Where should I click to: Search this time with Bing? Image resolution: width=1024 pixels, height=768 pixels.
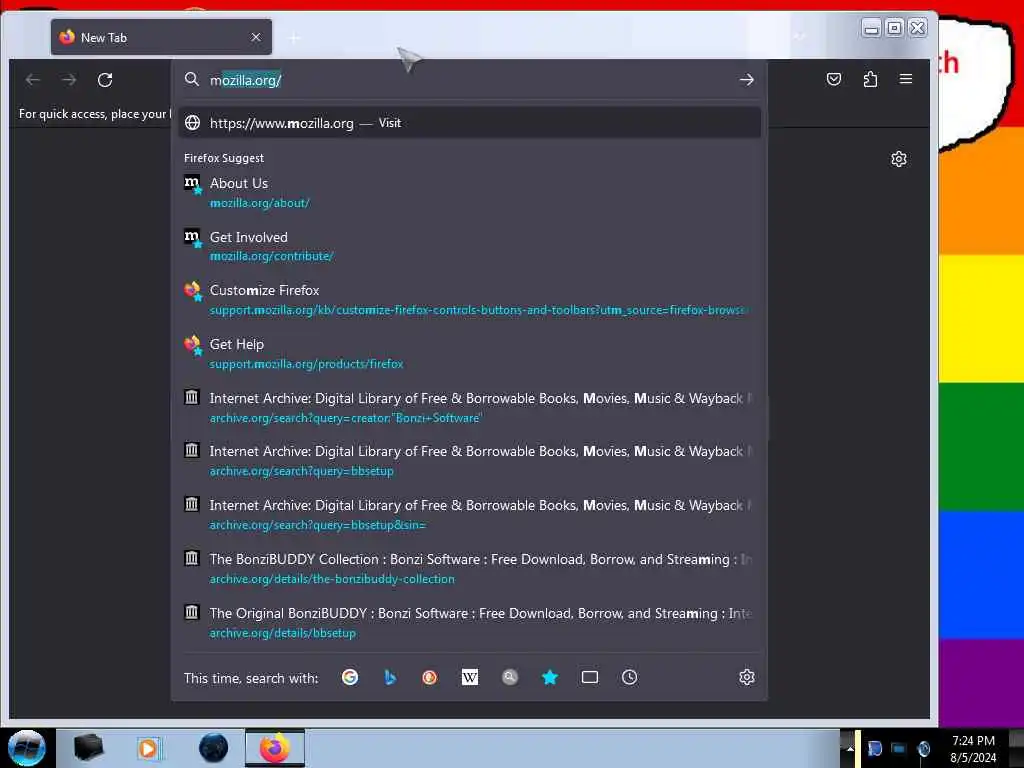pyautogui.click(x=390, y=677)
